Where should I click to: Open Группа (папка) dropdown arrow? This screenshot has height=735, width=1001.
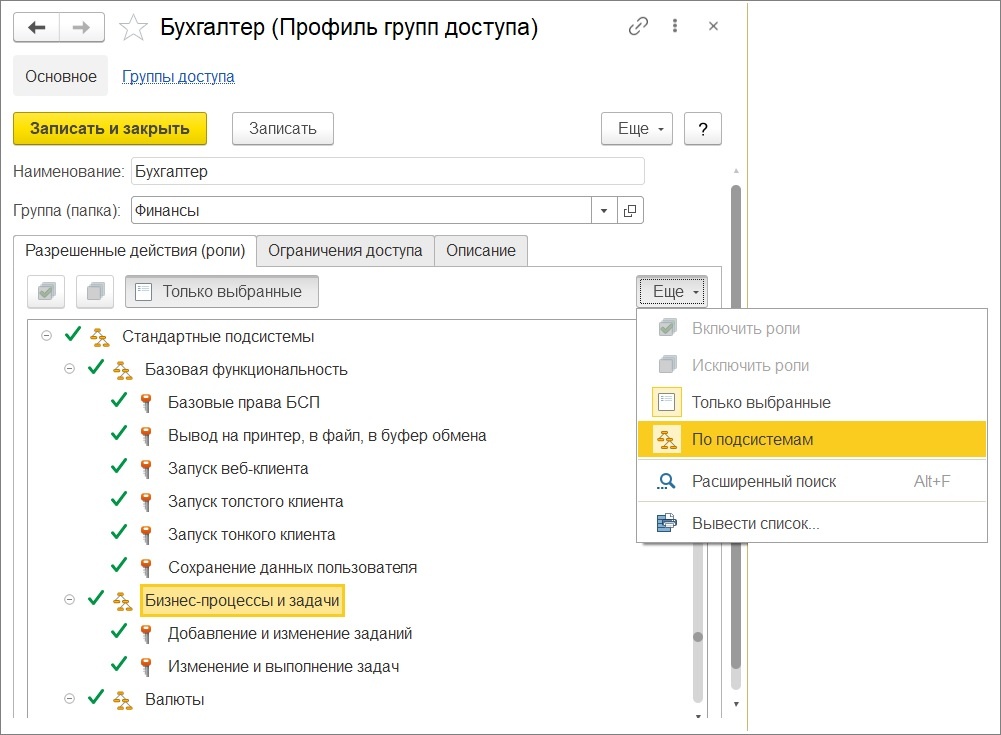coord(604,211)
